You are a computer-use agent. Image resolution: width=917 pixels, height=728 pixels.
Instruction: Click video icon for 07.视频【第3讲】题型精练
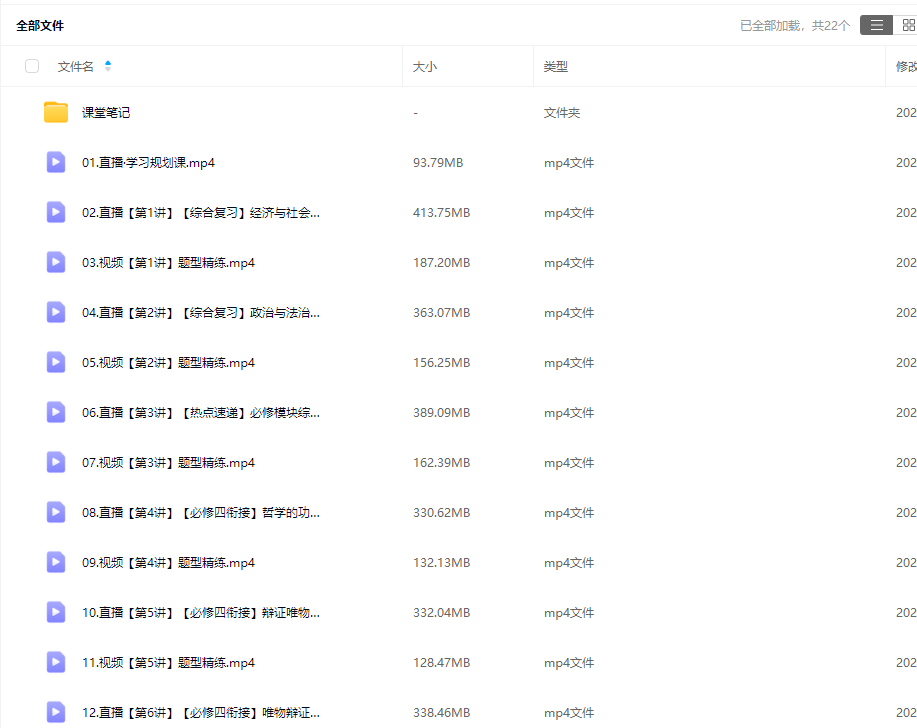56,462
